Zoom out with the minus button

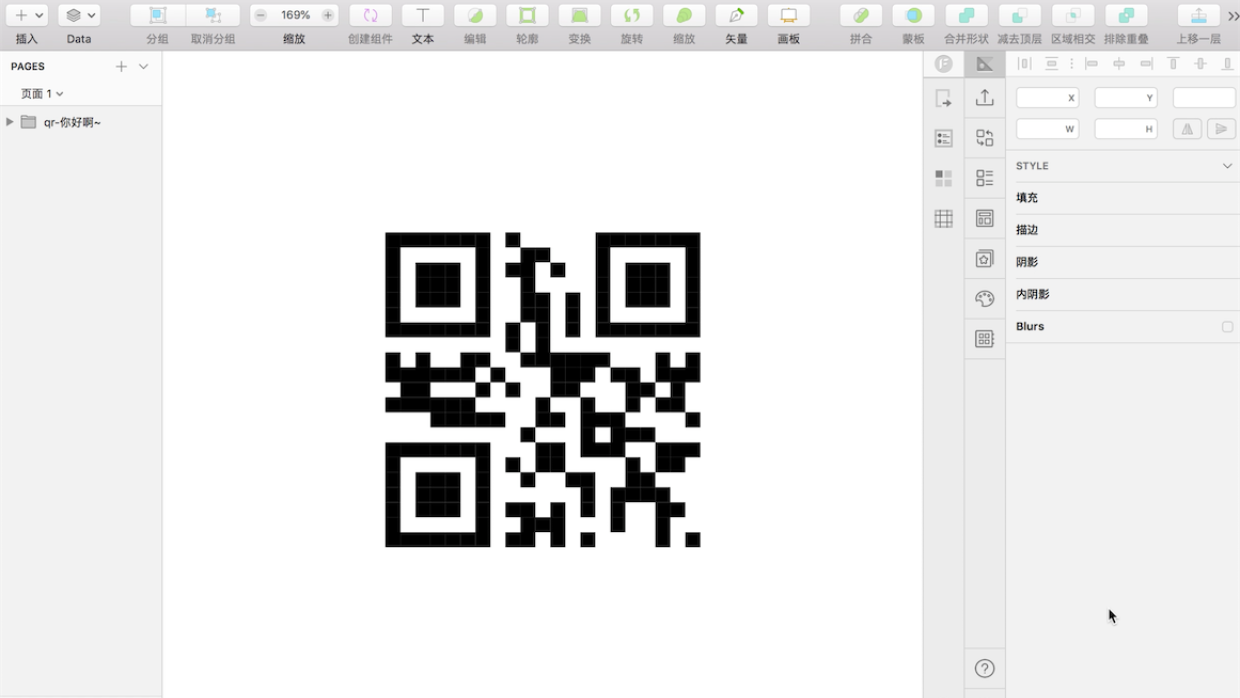click(x=260, y=15)
